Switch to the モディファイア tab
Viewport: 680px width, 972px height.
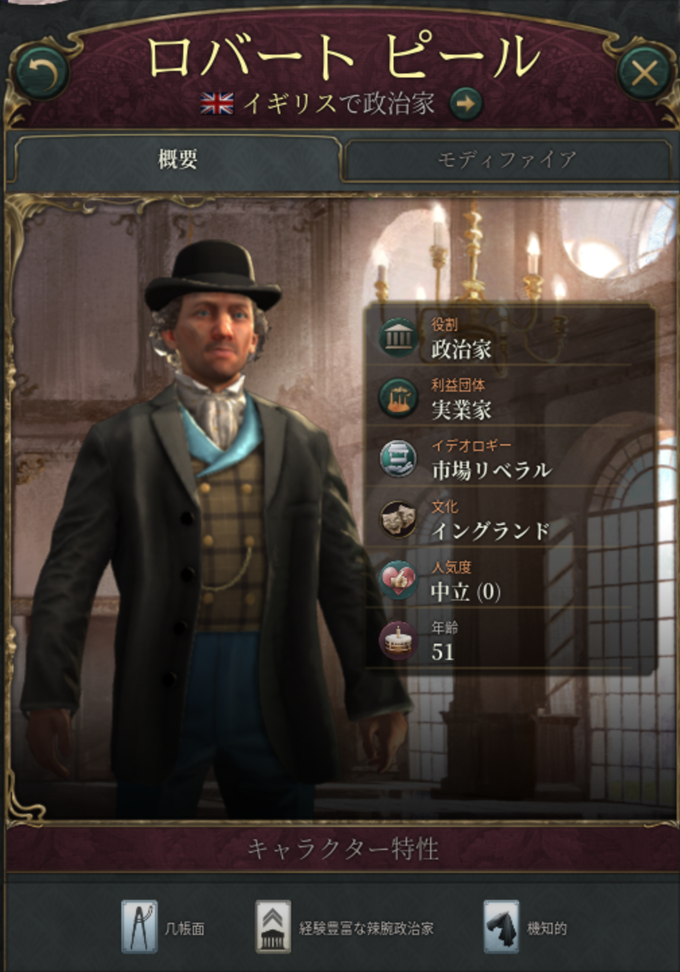click(x=507, y=160)
